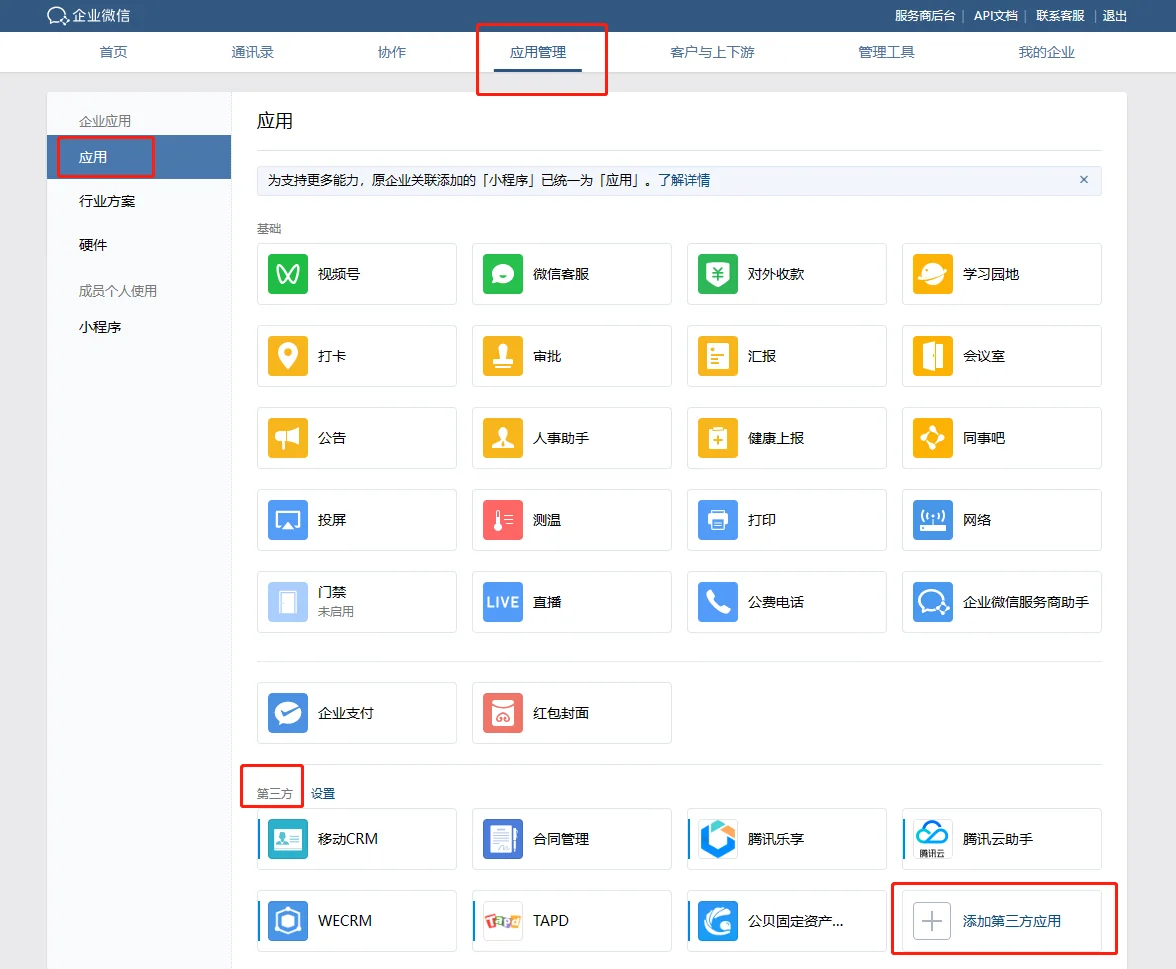Click the 应用 page heading
This screenshot has width=1176, height=969.
pos(274,121)
